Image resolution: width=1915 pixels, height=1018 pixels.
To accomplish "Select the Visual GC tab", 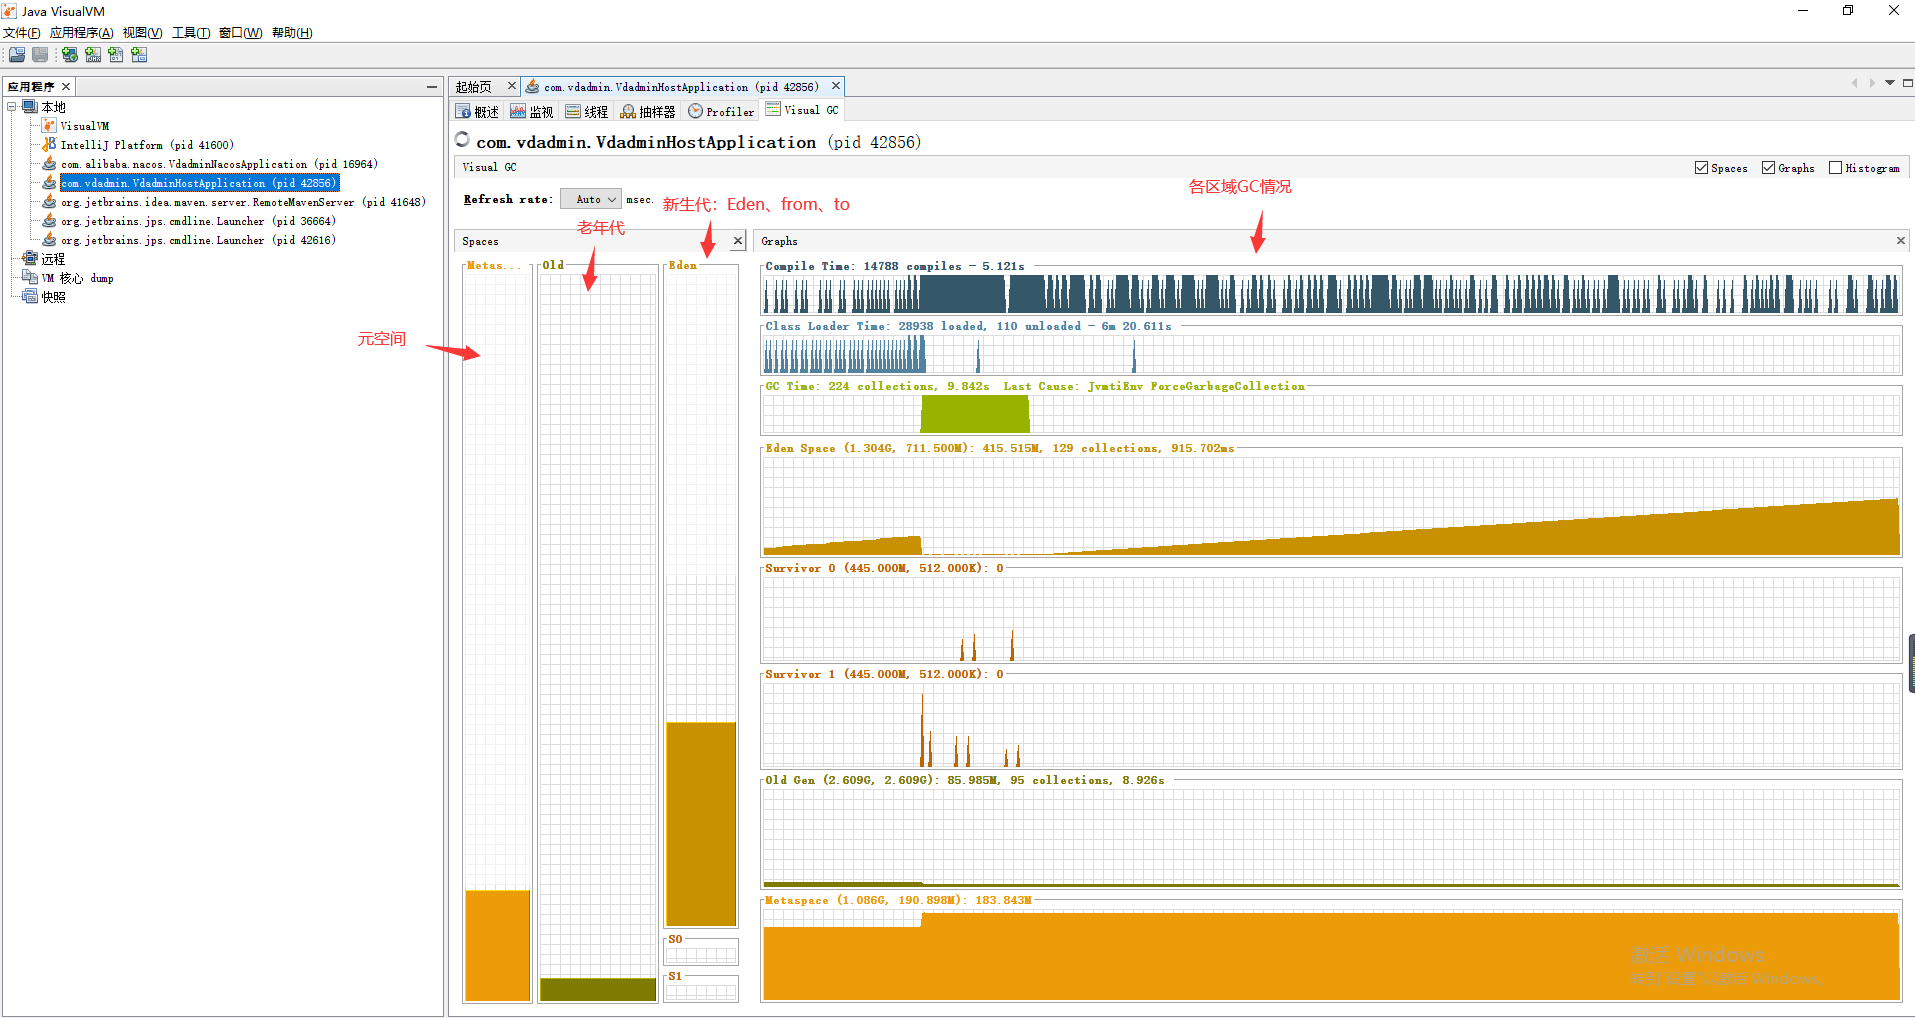I will click(803, 110).
